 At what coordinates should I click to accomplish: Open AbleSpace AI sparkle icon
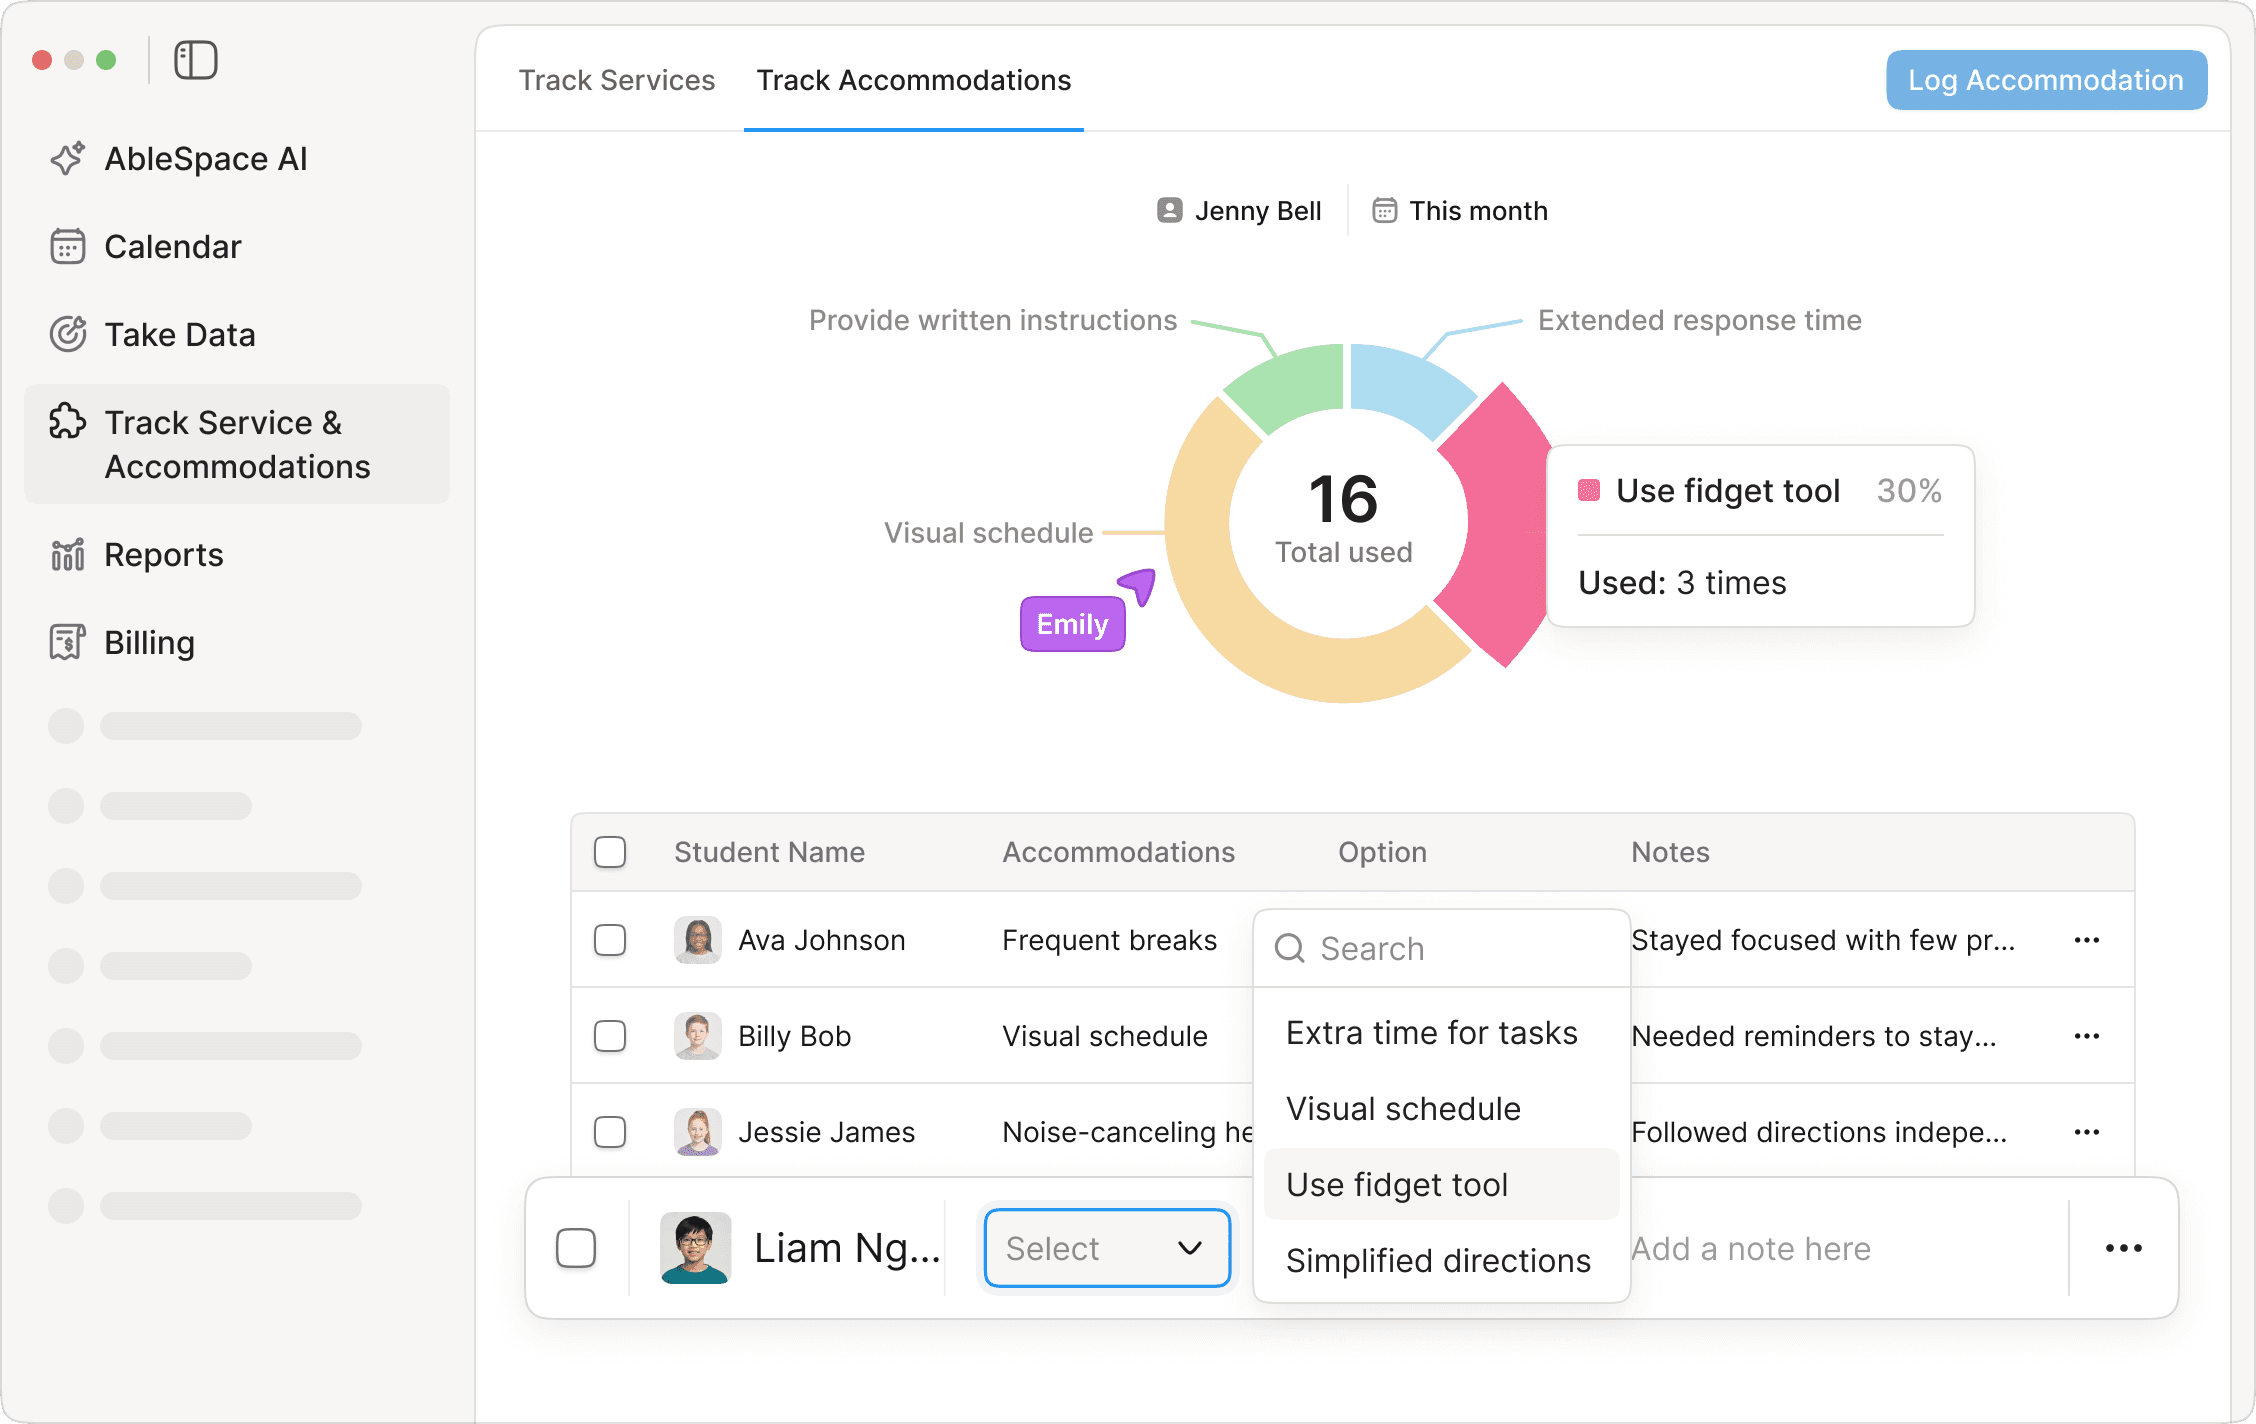coord(68,159)
